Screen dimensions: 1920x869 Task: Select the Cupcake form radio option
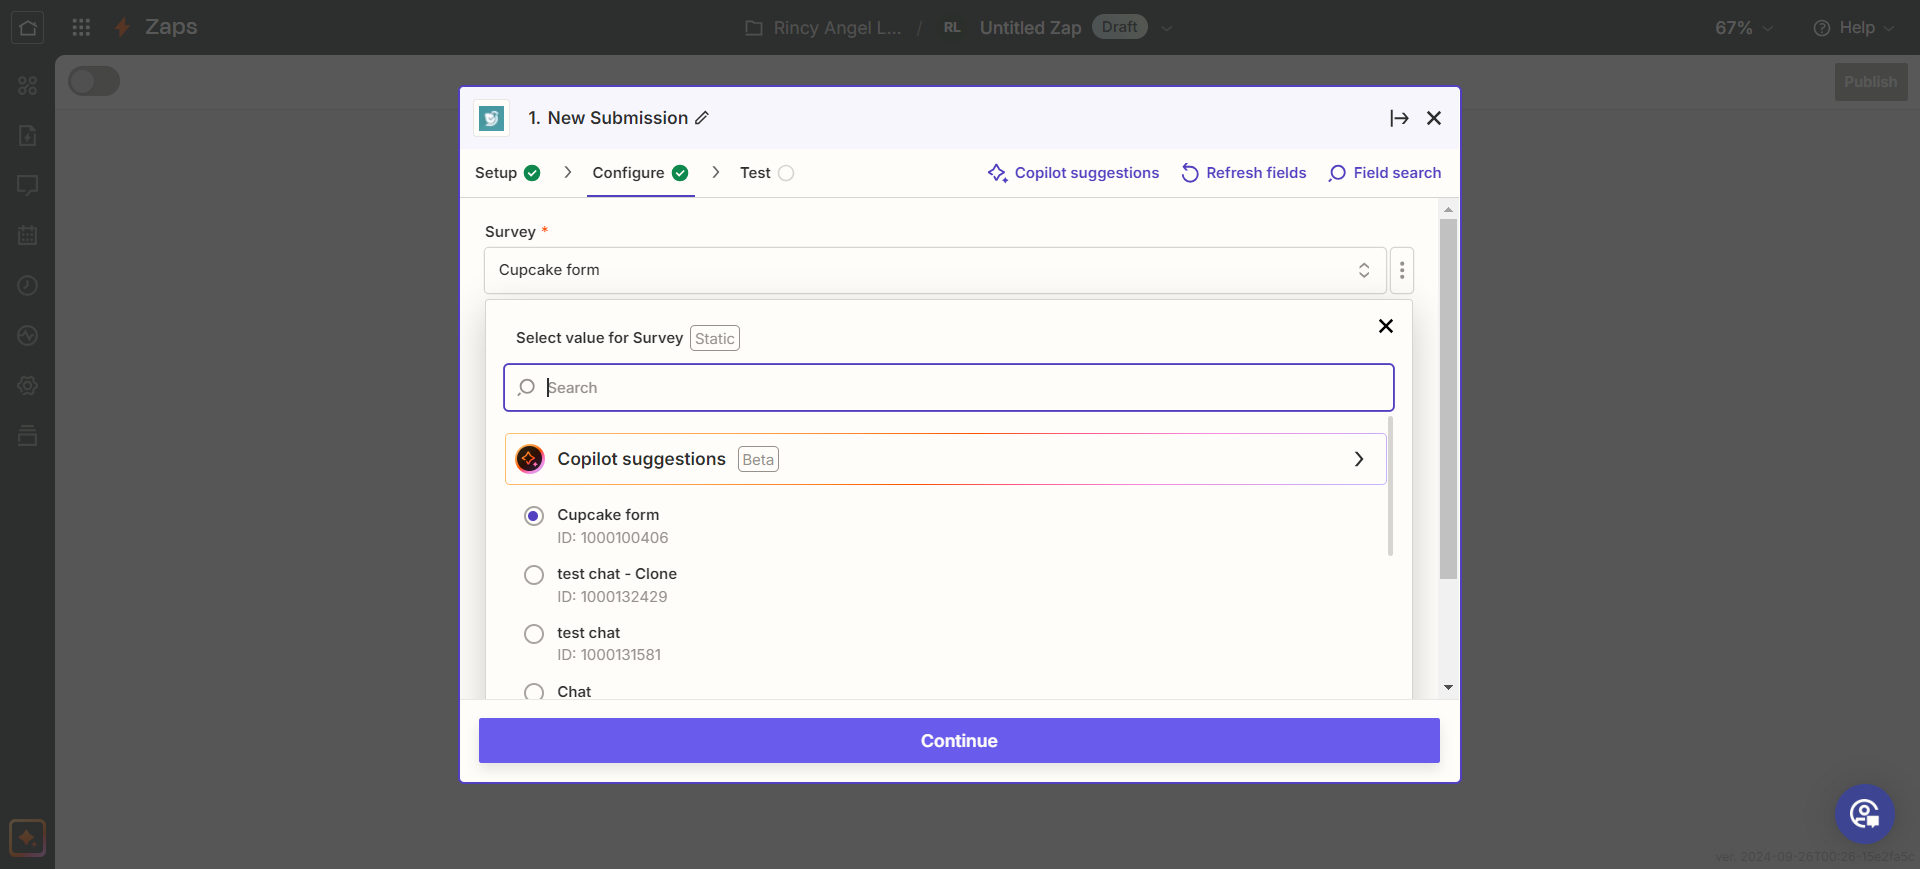[534, 516]
